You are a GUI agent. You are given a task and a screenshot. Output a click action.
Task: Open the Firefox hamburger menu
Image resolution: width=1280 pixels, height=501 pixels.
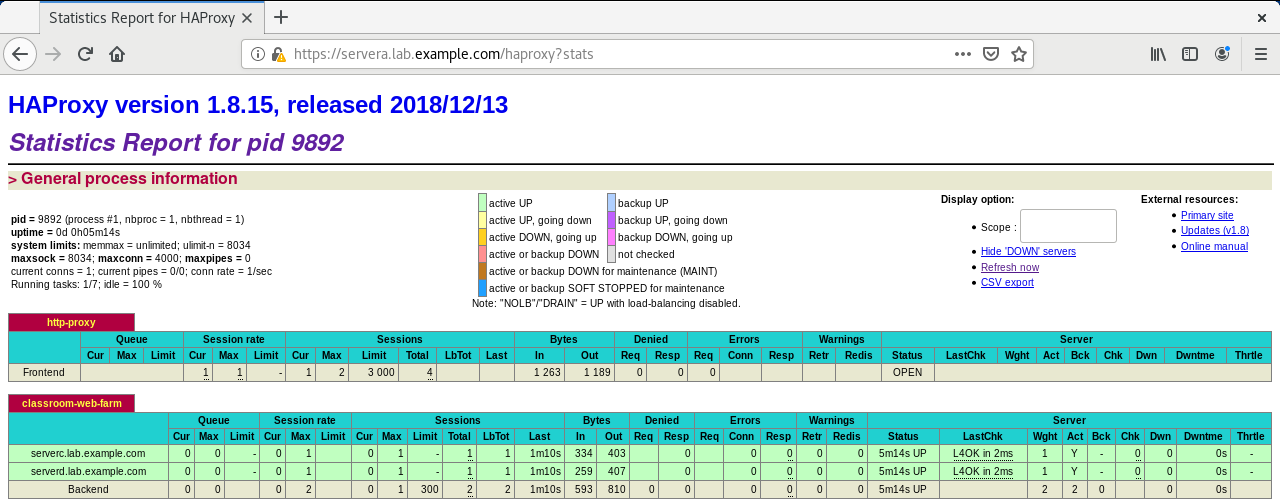click(1260, 54)
